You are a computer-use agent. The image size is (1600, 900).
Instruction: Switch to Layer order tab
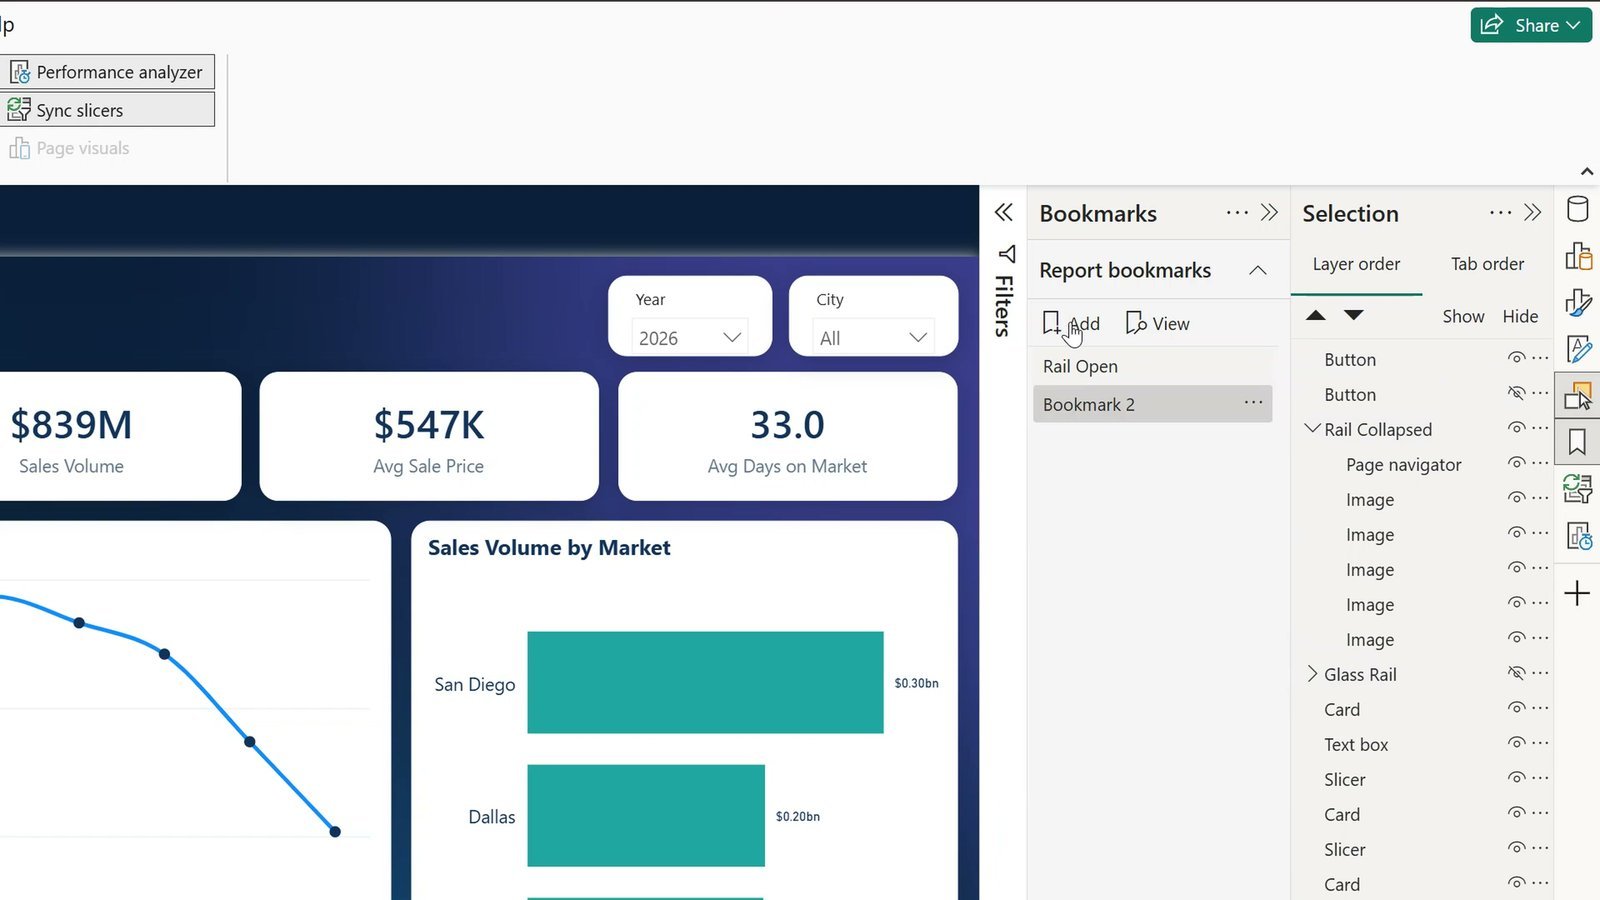1356,264
